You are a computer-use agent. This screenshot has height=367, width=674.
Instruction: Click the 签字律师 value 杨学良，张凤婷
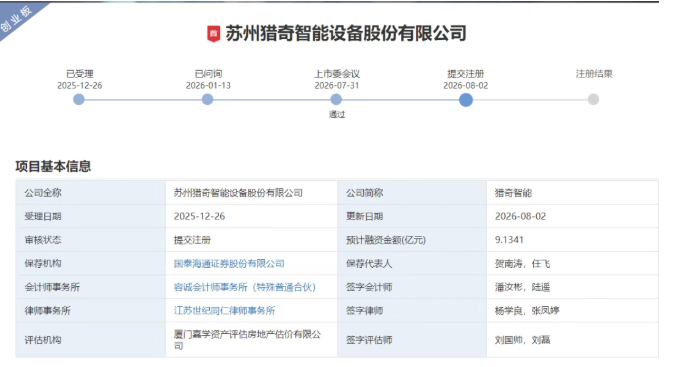[527, 311]
